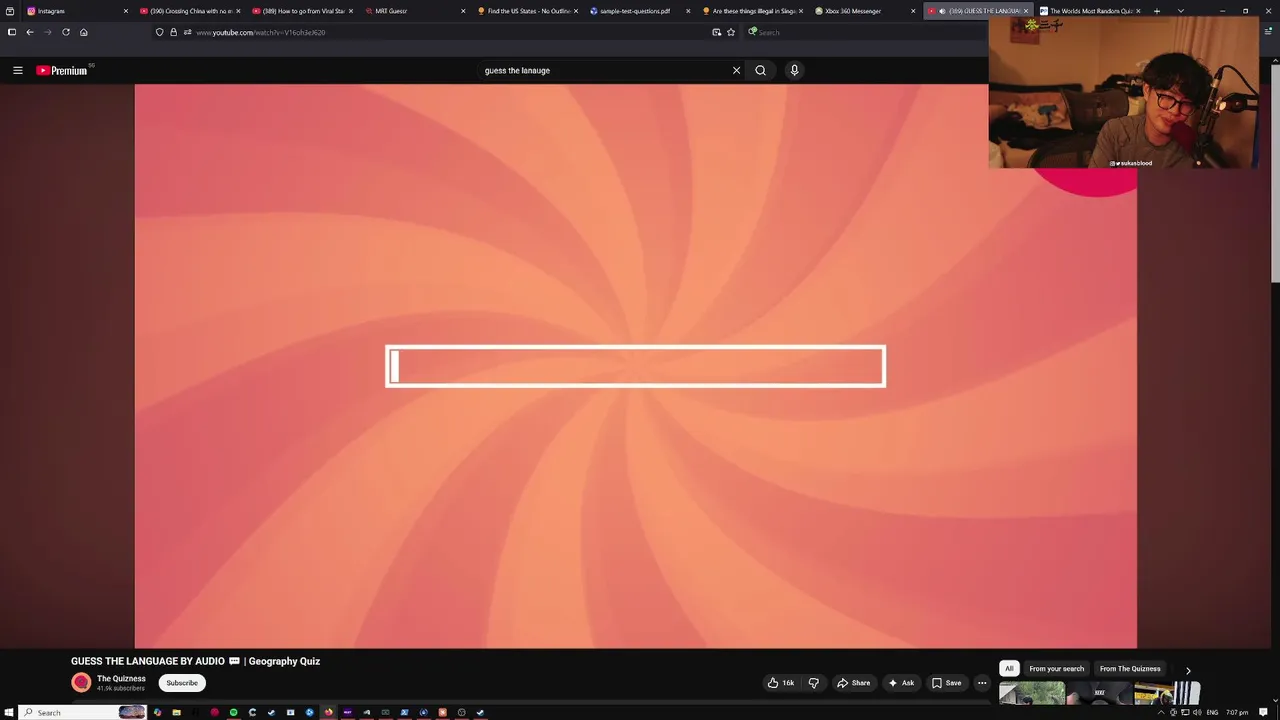
Task: Close the MRT Guessr tab
Action: [x=463, y=11]
